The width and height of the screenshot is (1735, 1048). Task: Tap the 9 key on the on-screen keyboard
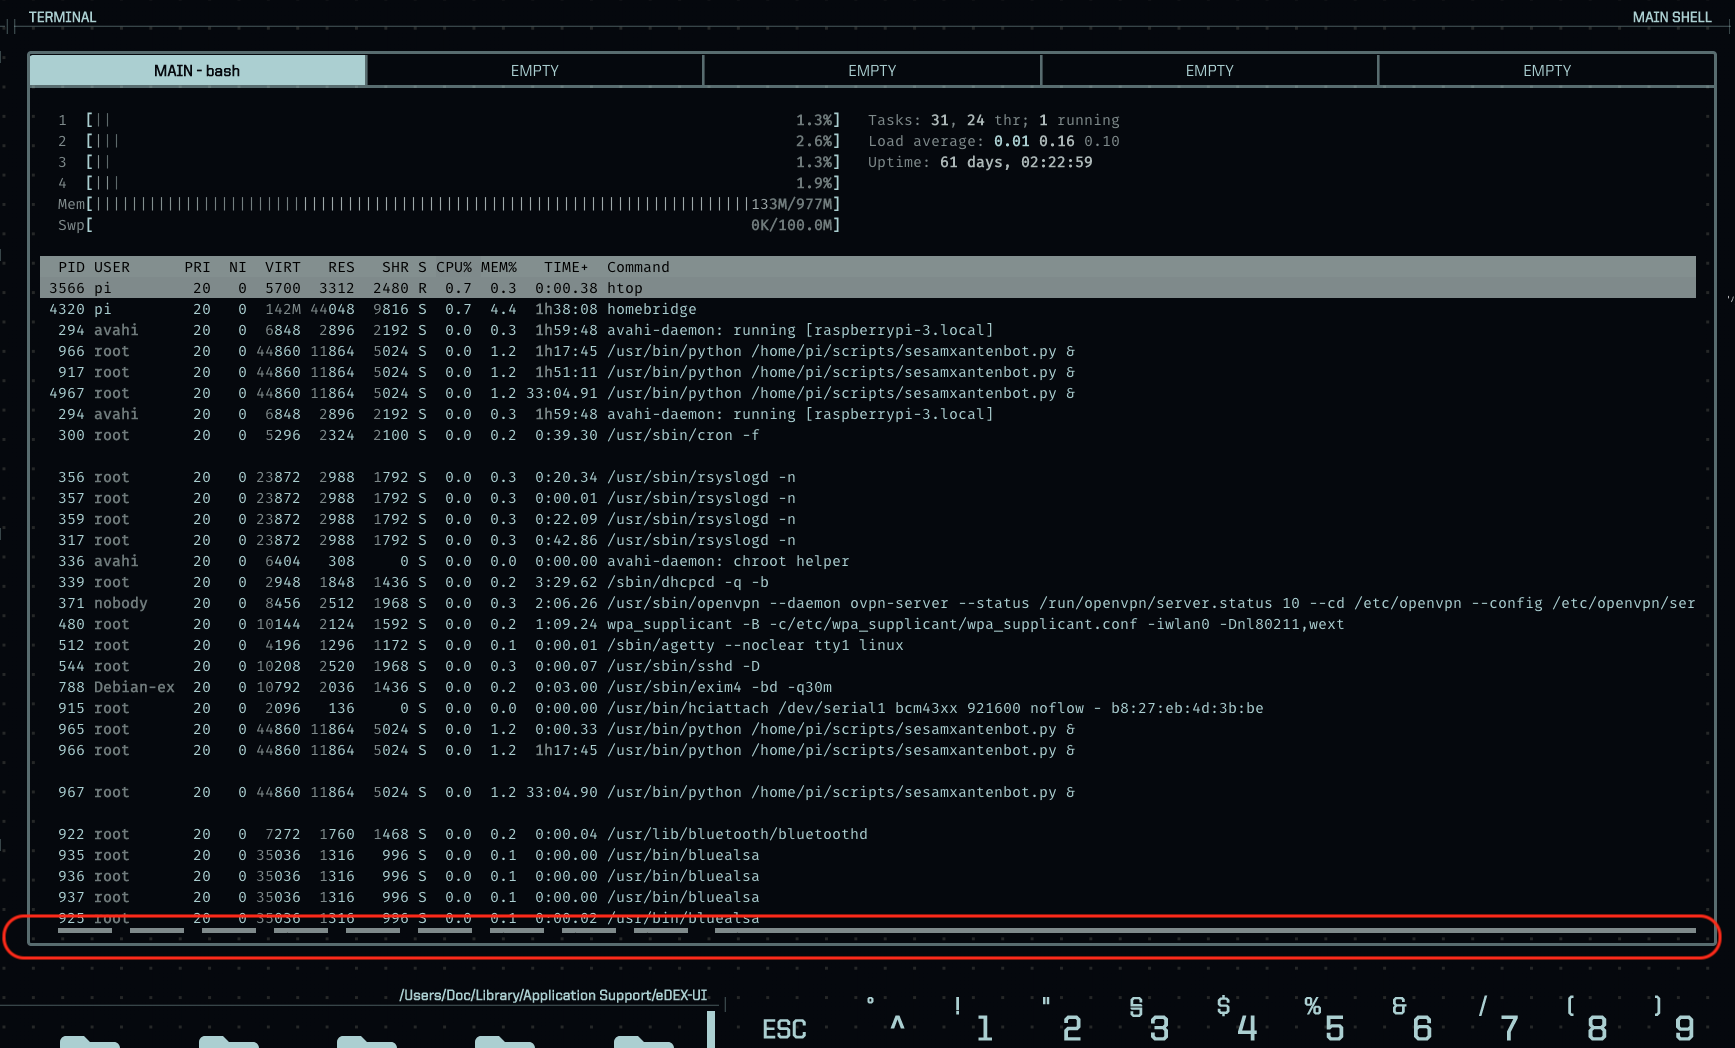point(1684,1027)
